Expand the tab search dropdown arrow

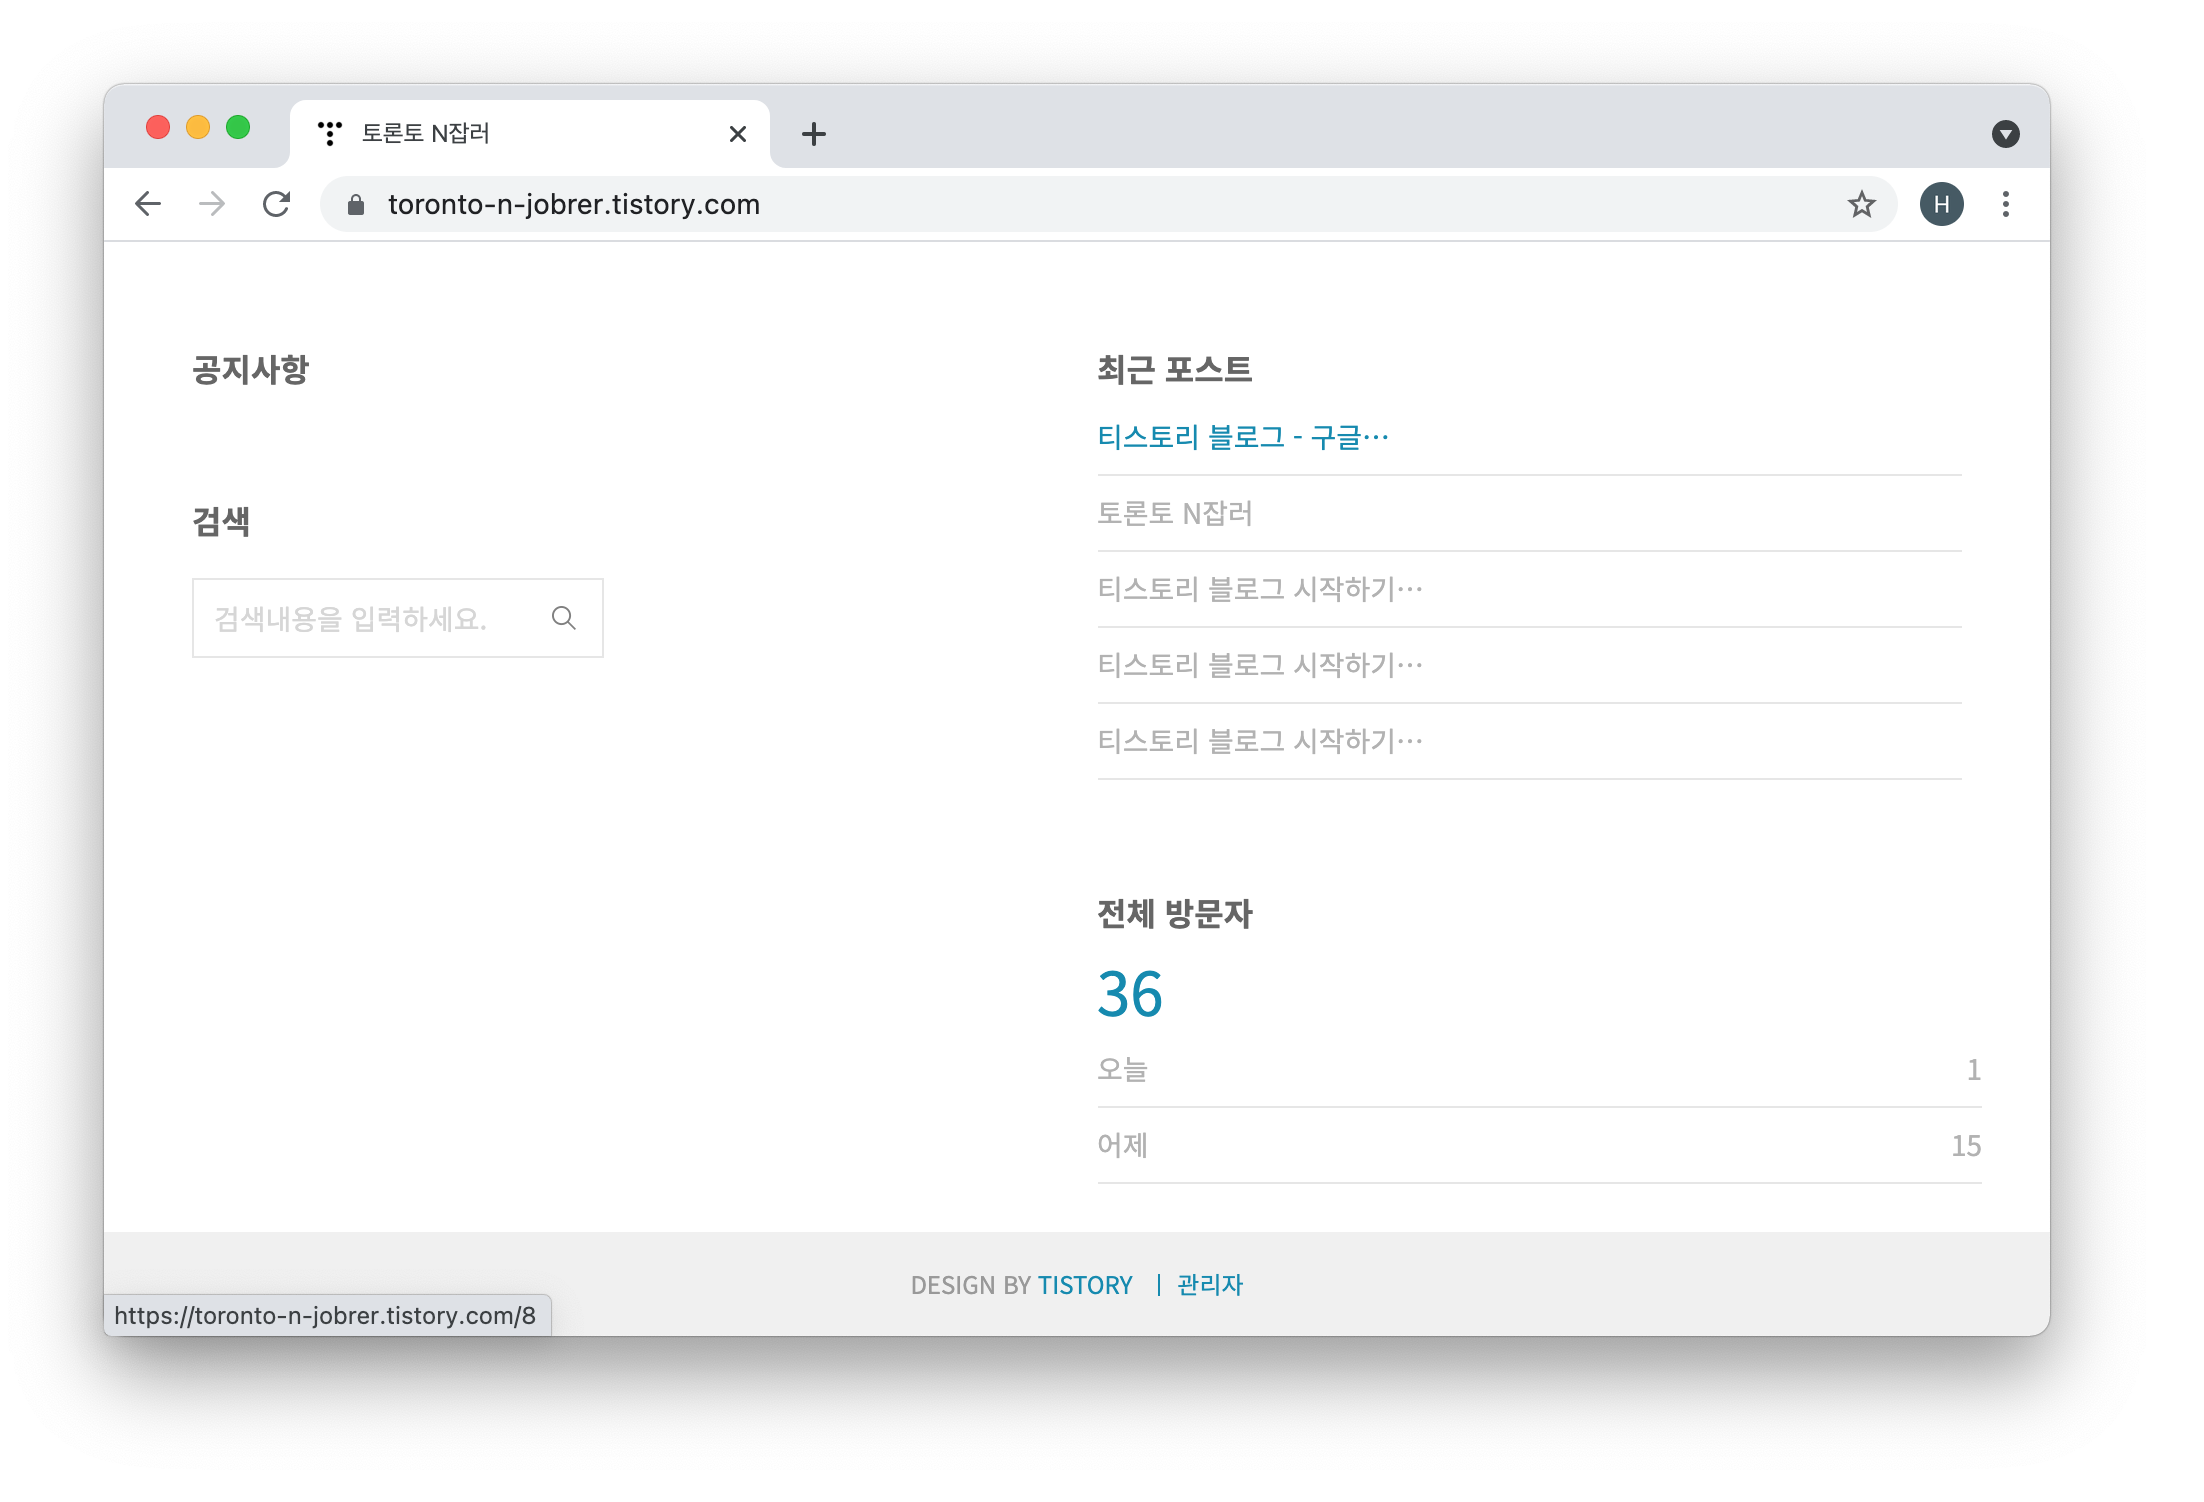pos(2005,134)
